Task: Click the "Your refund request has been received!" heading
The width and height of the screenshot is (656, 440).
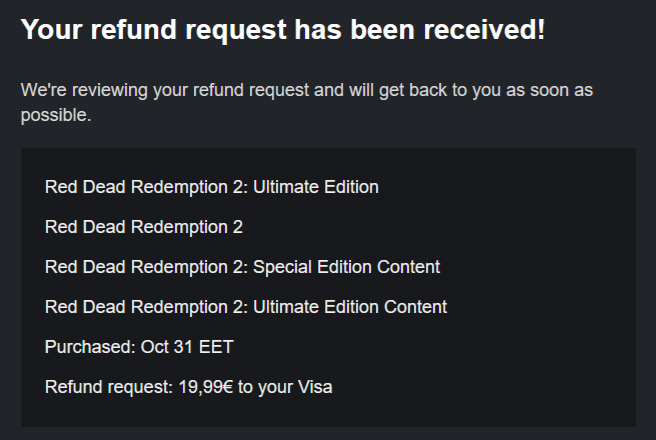Action: [283, 30]
